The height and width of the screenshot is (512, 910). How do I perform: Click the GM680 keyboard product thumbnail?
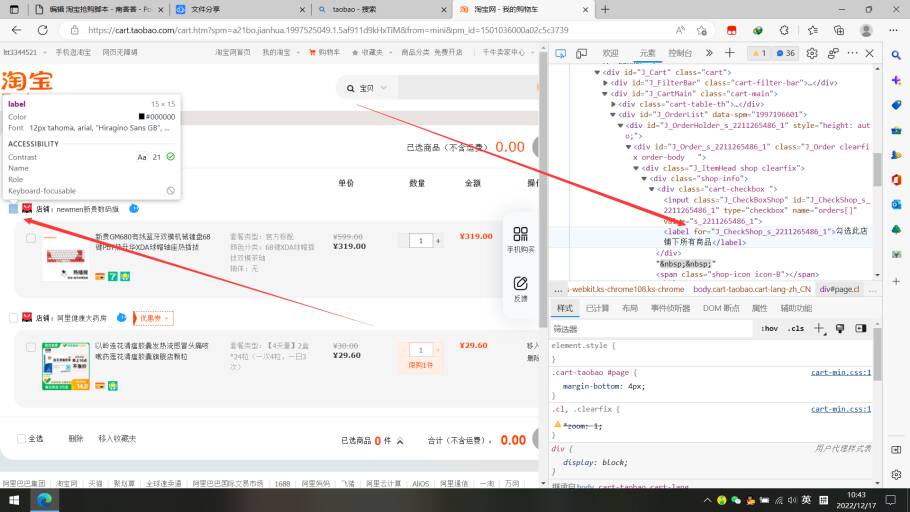[66, 259]
